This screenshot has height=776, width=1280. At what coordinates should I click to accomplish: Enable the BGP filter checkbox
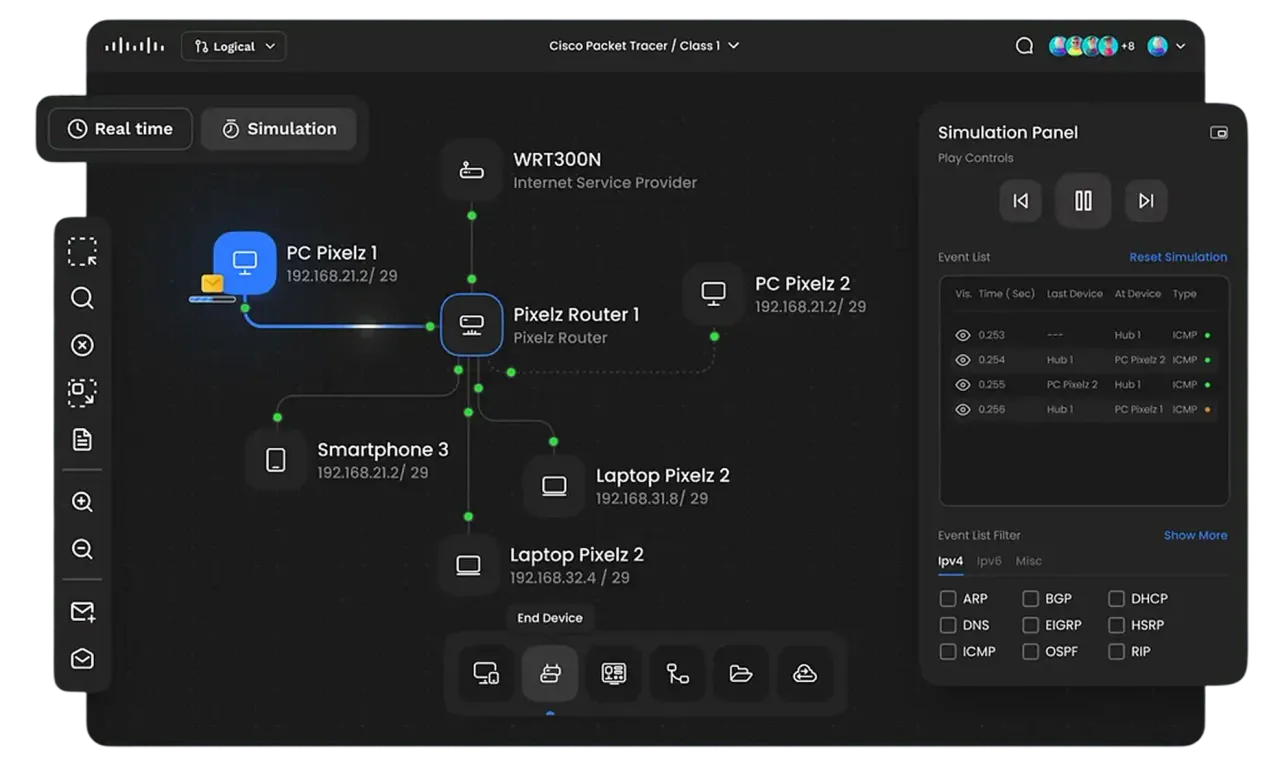pos(1030,599)
